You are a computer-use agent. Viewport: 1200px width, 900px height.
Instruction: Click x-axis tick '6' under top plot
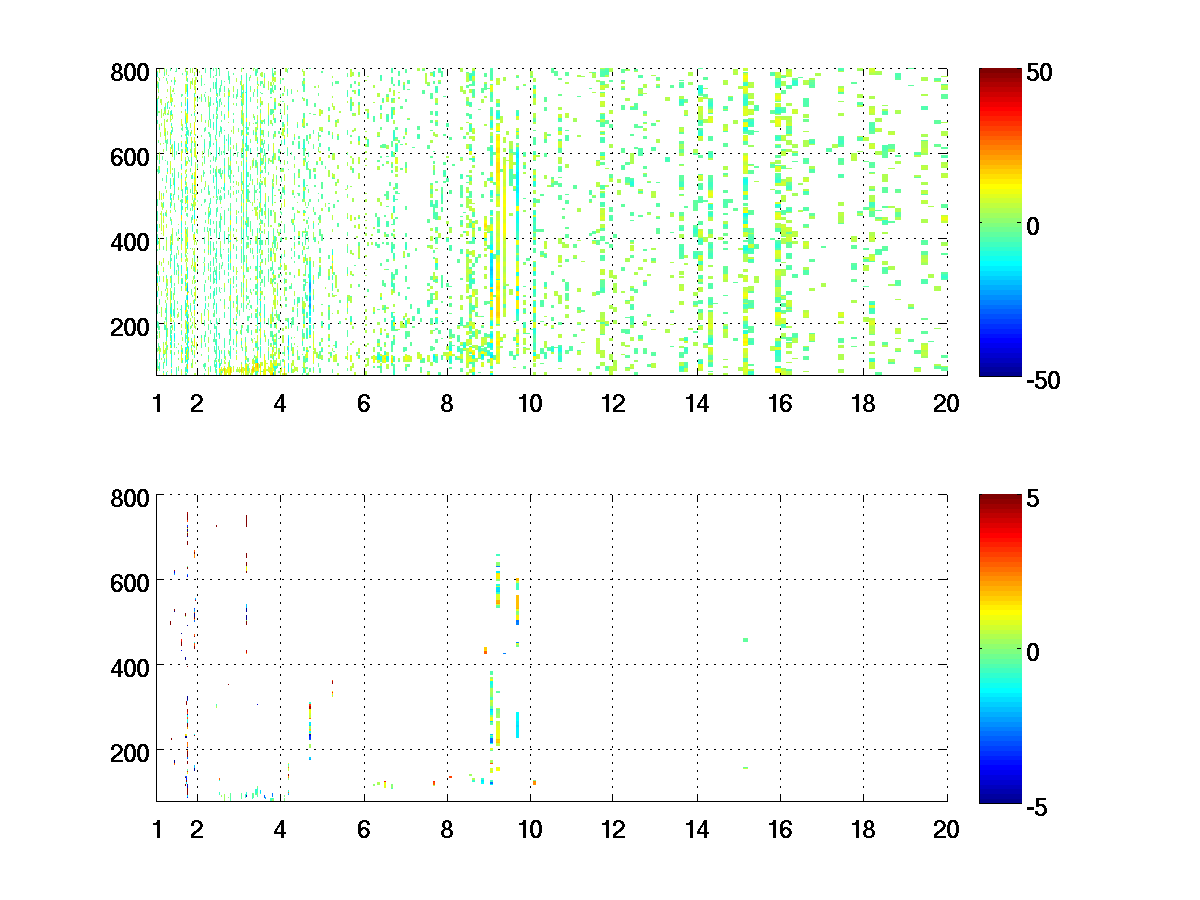pos(364,404)
